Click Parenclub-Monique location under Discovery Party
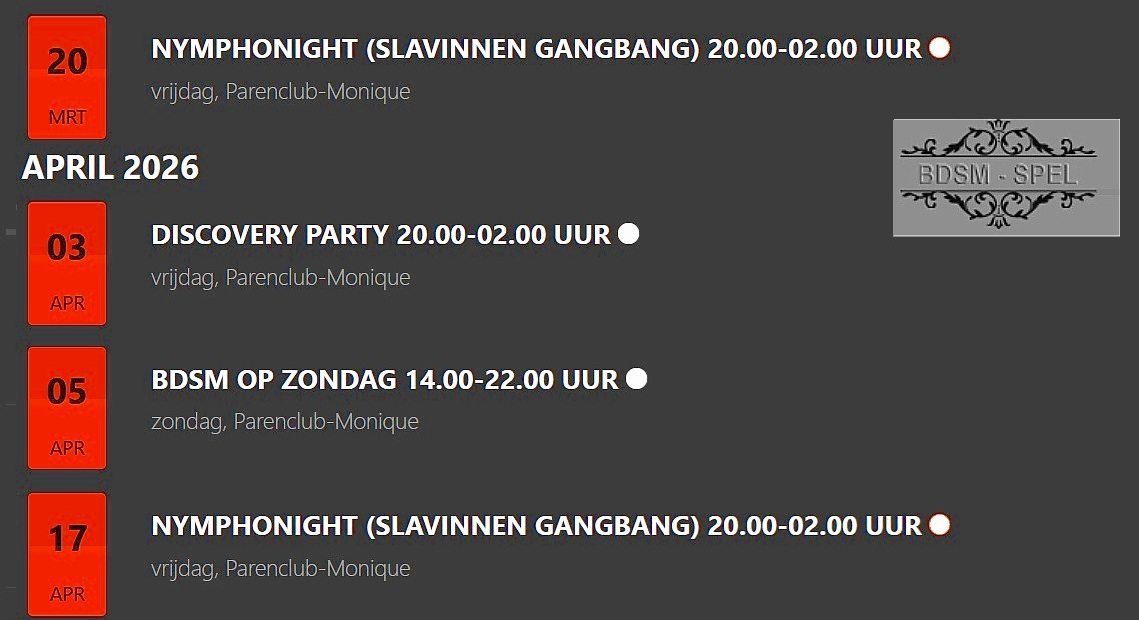This screenshot has width=1139, height=620. (x=318, y=277)
